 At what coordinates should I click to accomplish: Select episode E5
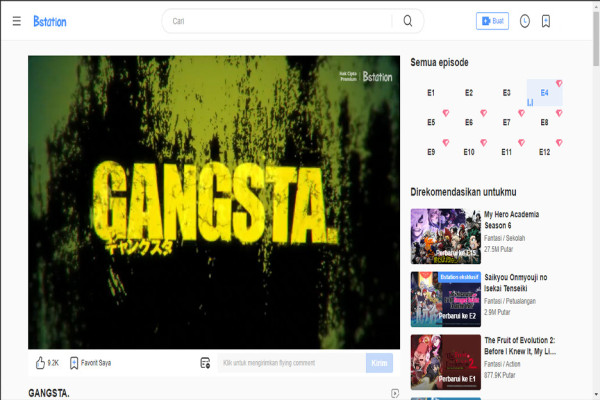point(431,122)
